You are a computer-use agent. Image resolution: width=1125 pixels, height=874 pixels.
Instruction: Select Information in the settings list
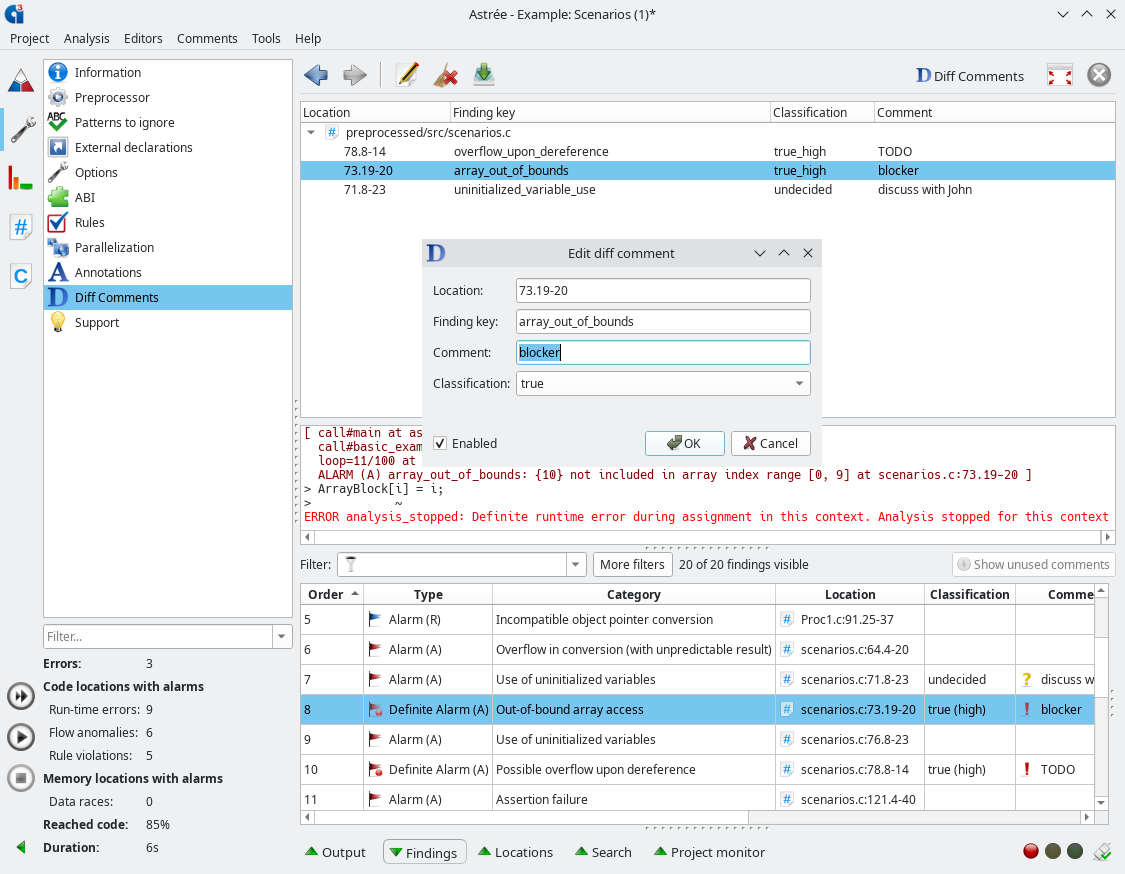coord(168,72)
